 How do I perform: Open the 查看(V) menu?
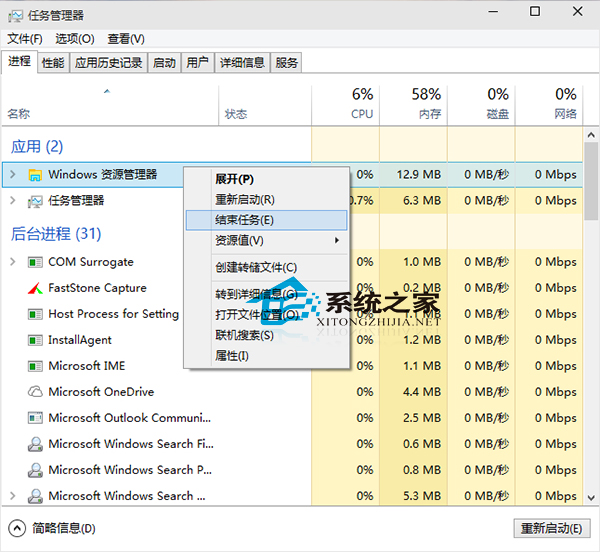tap(126, 39)
